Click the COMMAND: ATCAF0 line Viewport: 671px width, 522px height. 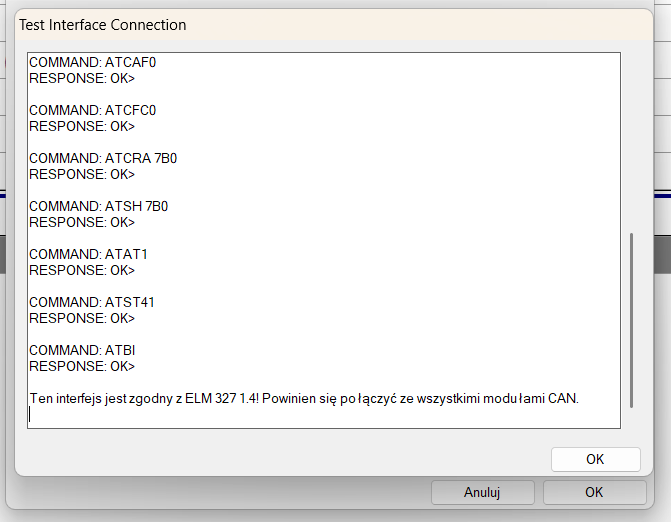pos(93,62)
